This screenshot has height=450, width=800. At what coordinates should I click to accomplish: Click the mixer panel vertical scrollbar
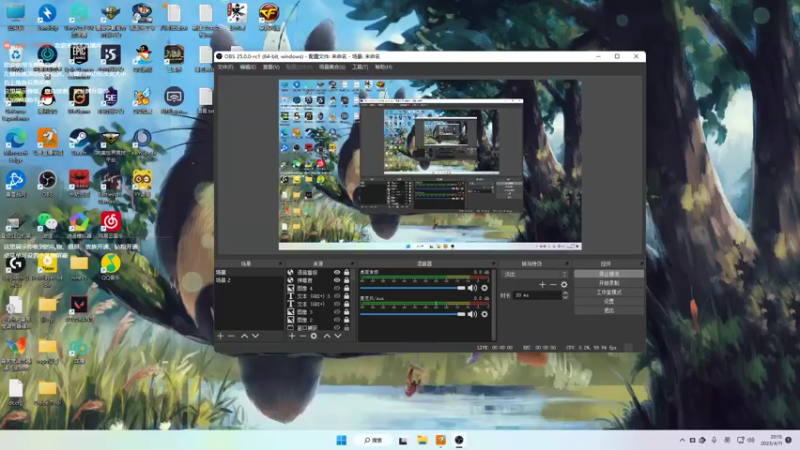point(493,305)
